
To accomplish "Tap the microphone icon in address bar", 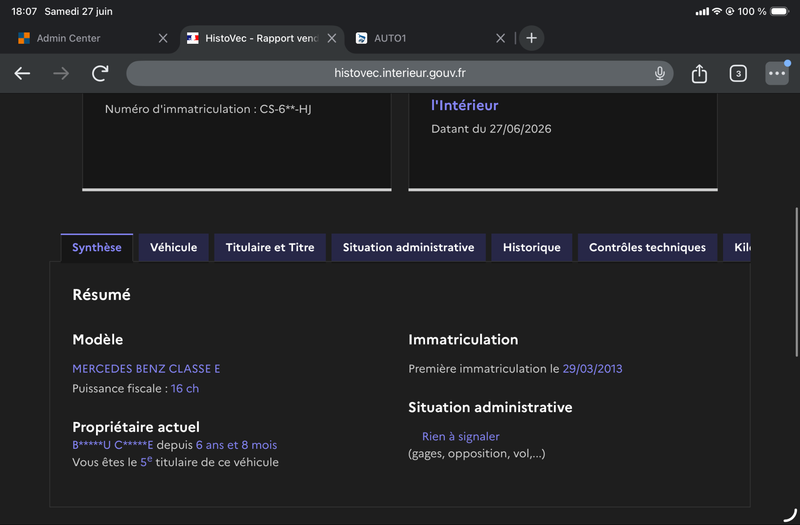I will [x=659, y=73].
